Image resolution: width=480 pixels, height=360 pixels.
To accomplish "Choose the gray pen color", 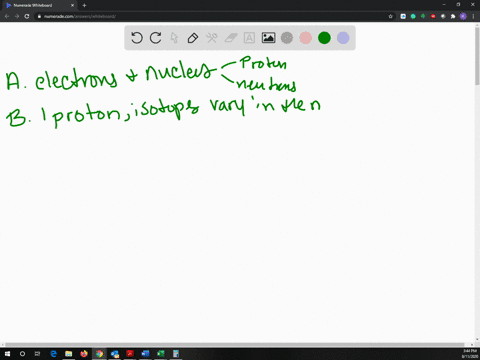I will point(287,38).
